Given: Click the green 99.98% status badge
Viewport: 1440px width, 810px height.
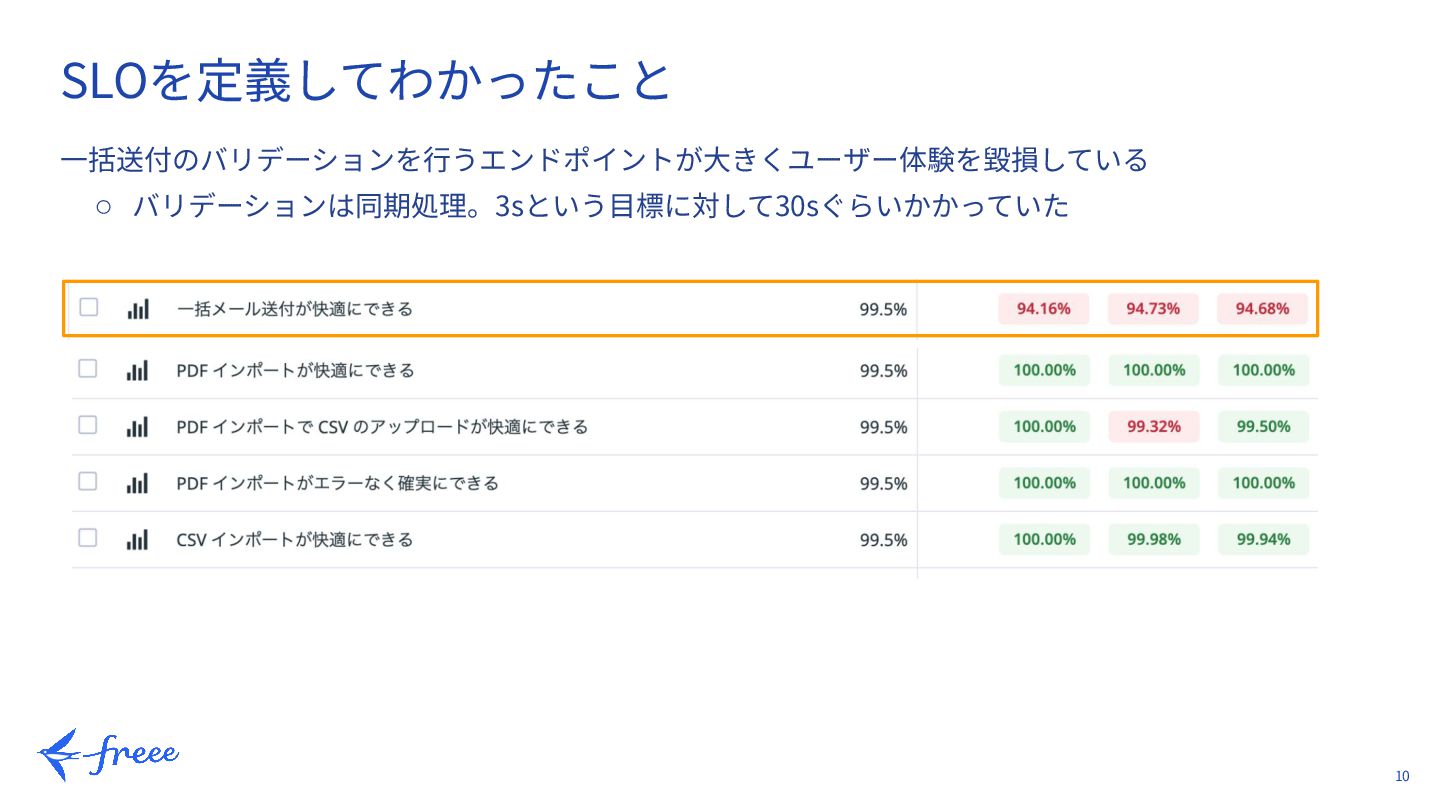Looking at the screenshot, I should pyautogui.click(x=1153, y=540).
